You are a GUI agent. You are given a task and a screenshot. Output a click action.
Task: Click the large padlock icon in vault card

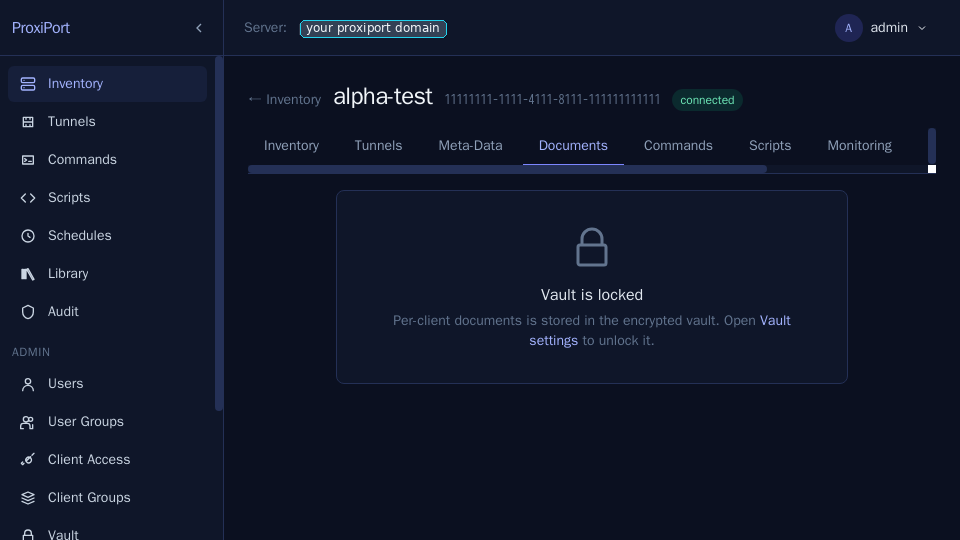[x=591, y=247]
